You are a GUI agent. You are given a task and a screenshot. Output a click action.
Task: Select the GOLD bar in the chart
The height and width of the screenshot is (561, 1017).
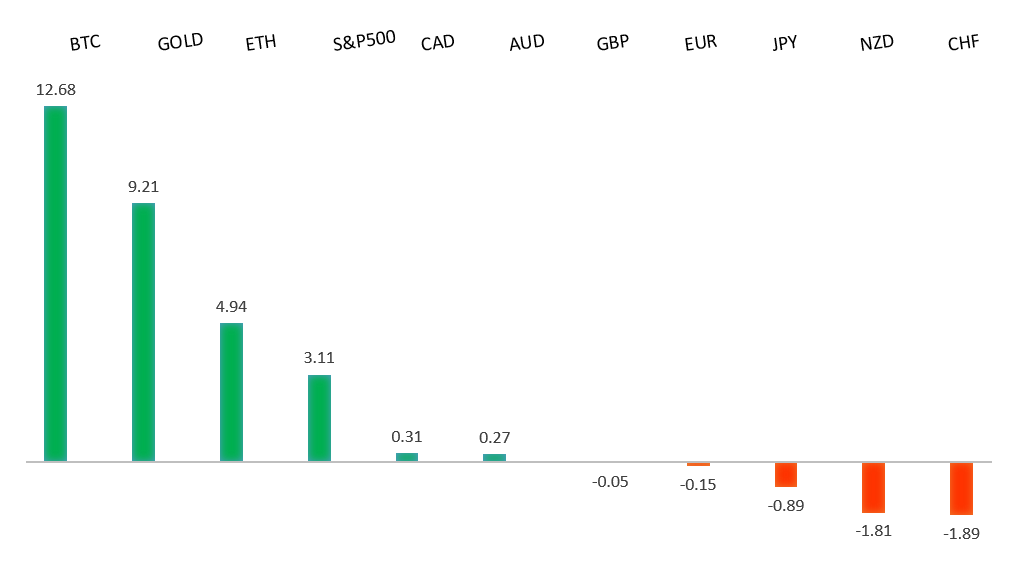pyautogui.click(x=143, y=332)
